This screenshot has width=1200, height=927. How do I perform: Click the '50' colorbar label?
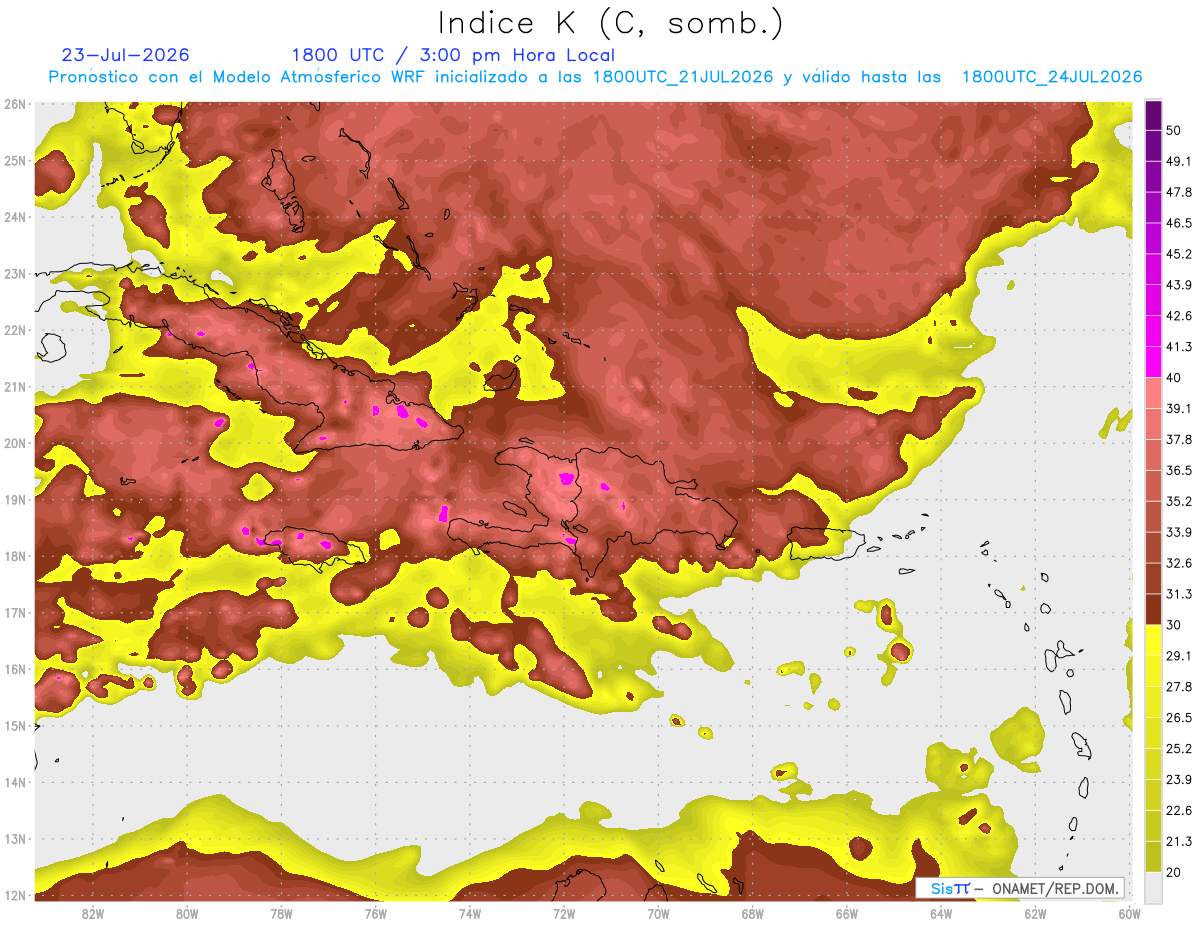click(1175, 130)
